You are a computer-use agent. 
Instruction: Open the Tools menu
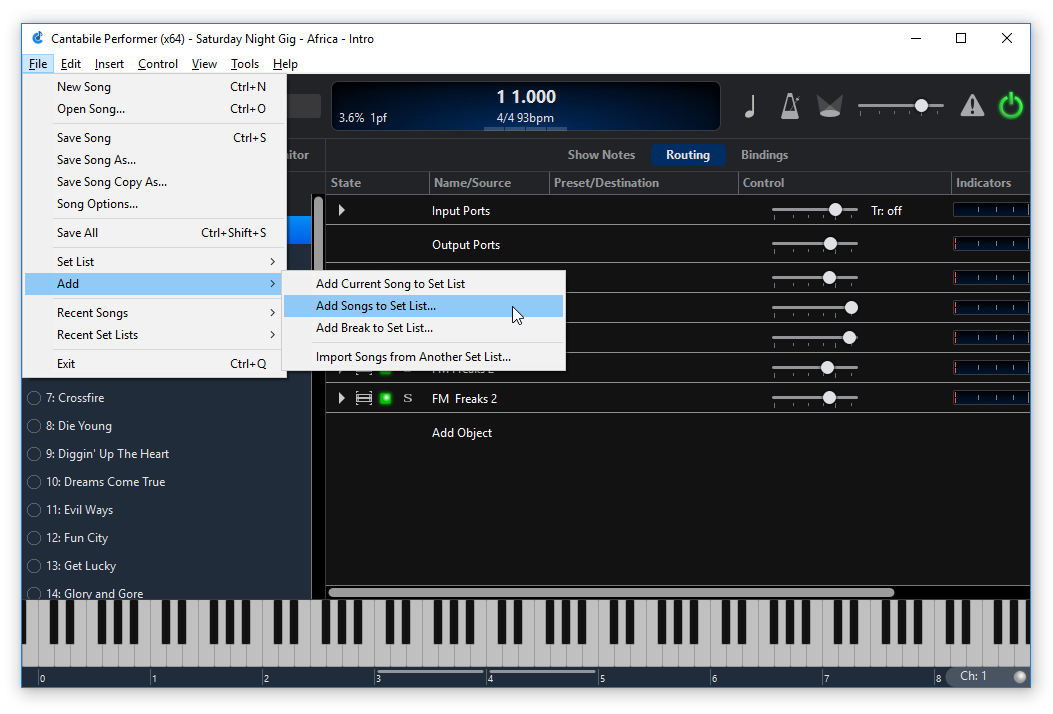tap(244, 64)
